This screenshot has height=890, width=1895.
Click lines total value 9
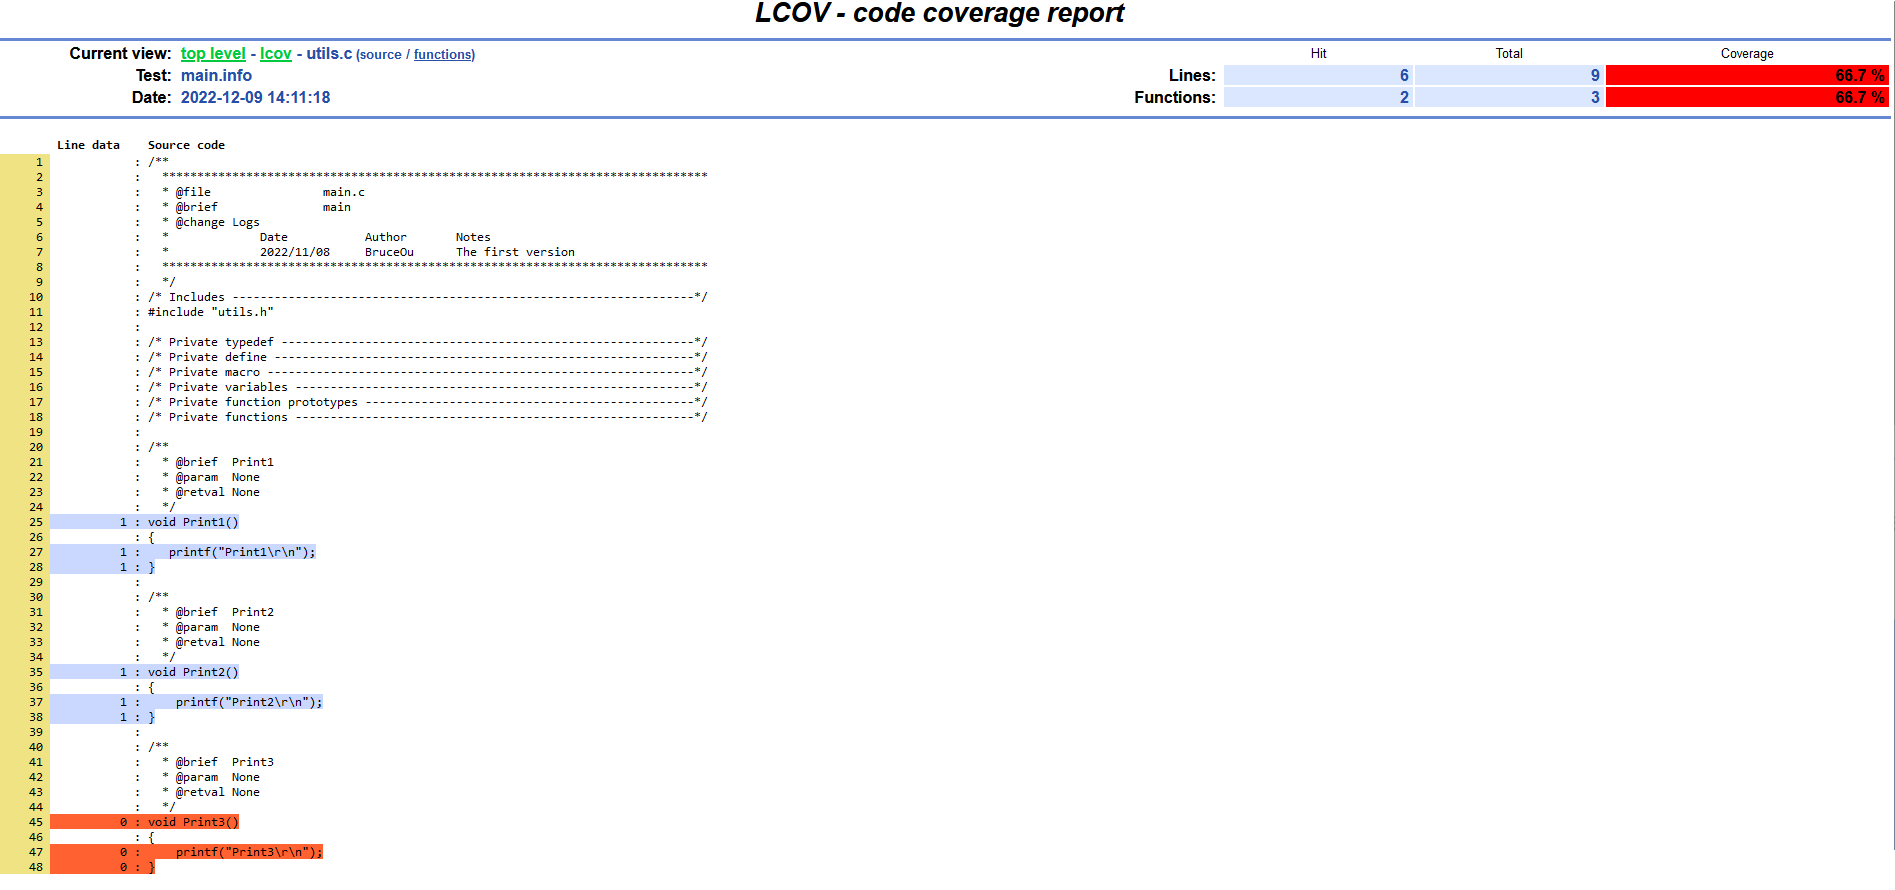(x=1509, y=76)
